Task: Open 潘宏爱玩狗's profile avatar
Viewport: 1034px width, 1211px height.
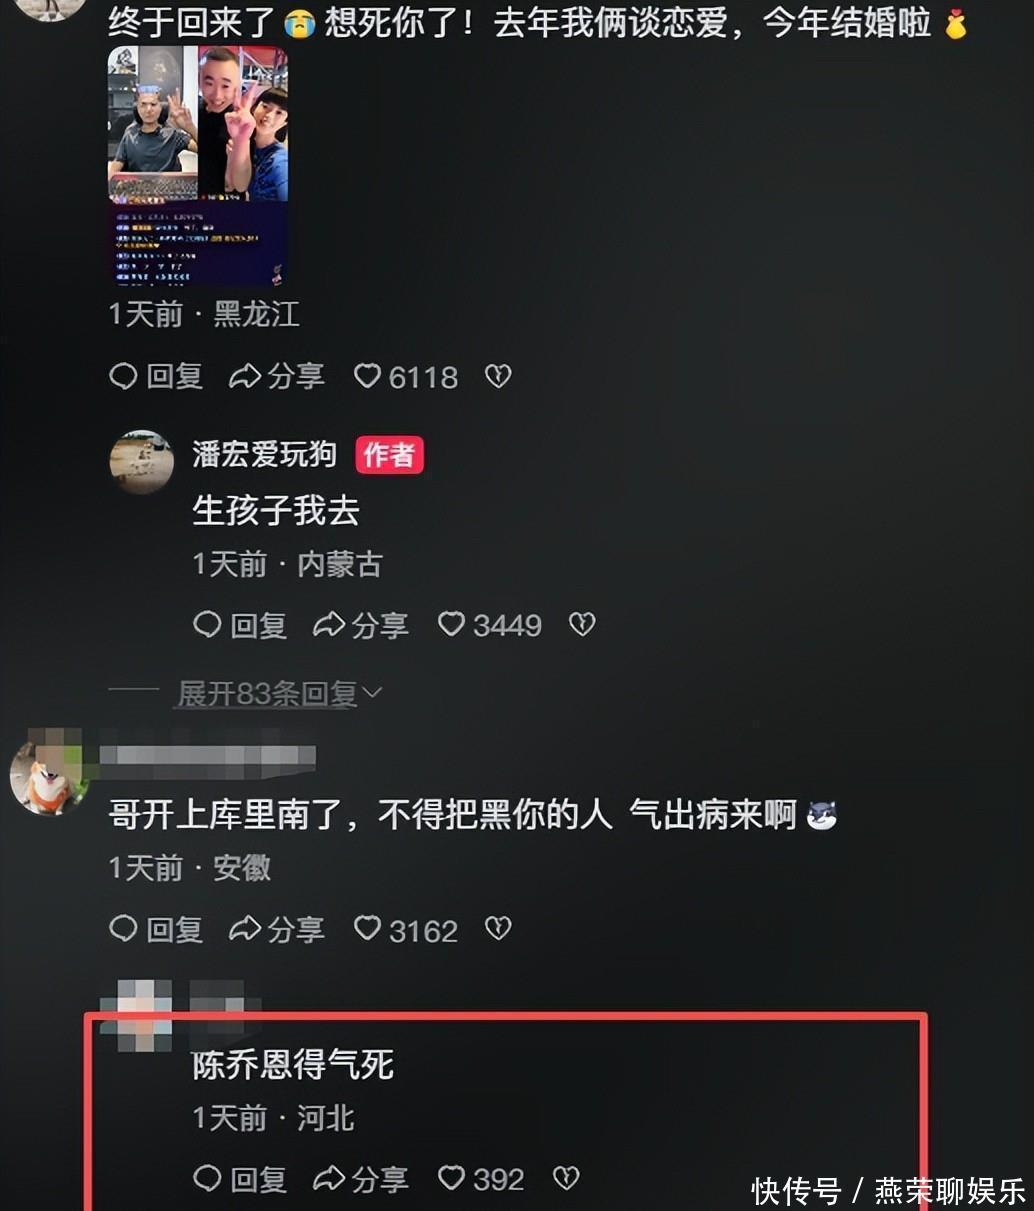Action: click(x=141, y=462)
